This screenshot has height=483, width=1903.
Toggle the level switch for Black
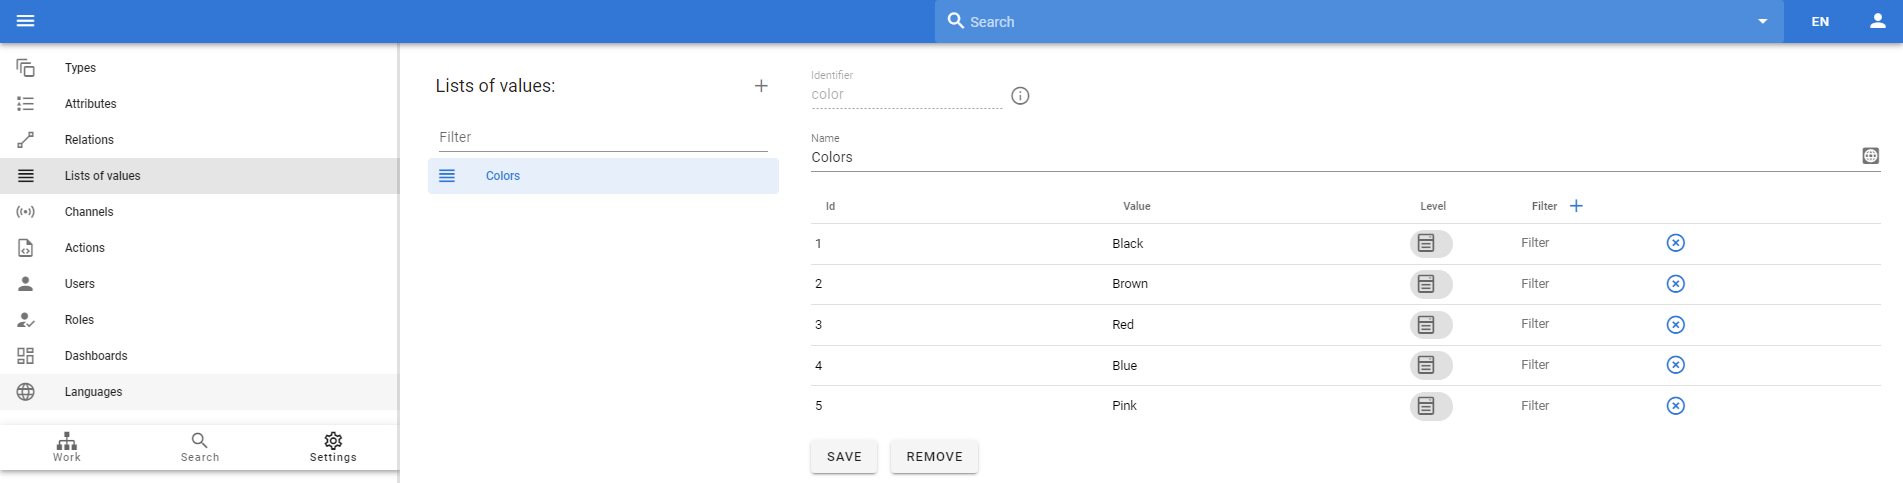pyautogui.click(x=1431, y=243)
